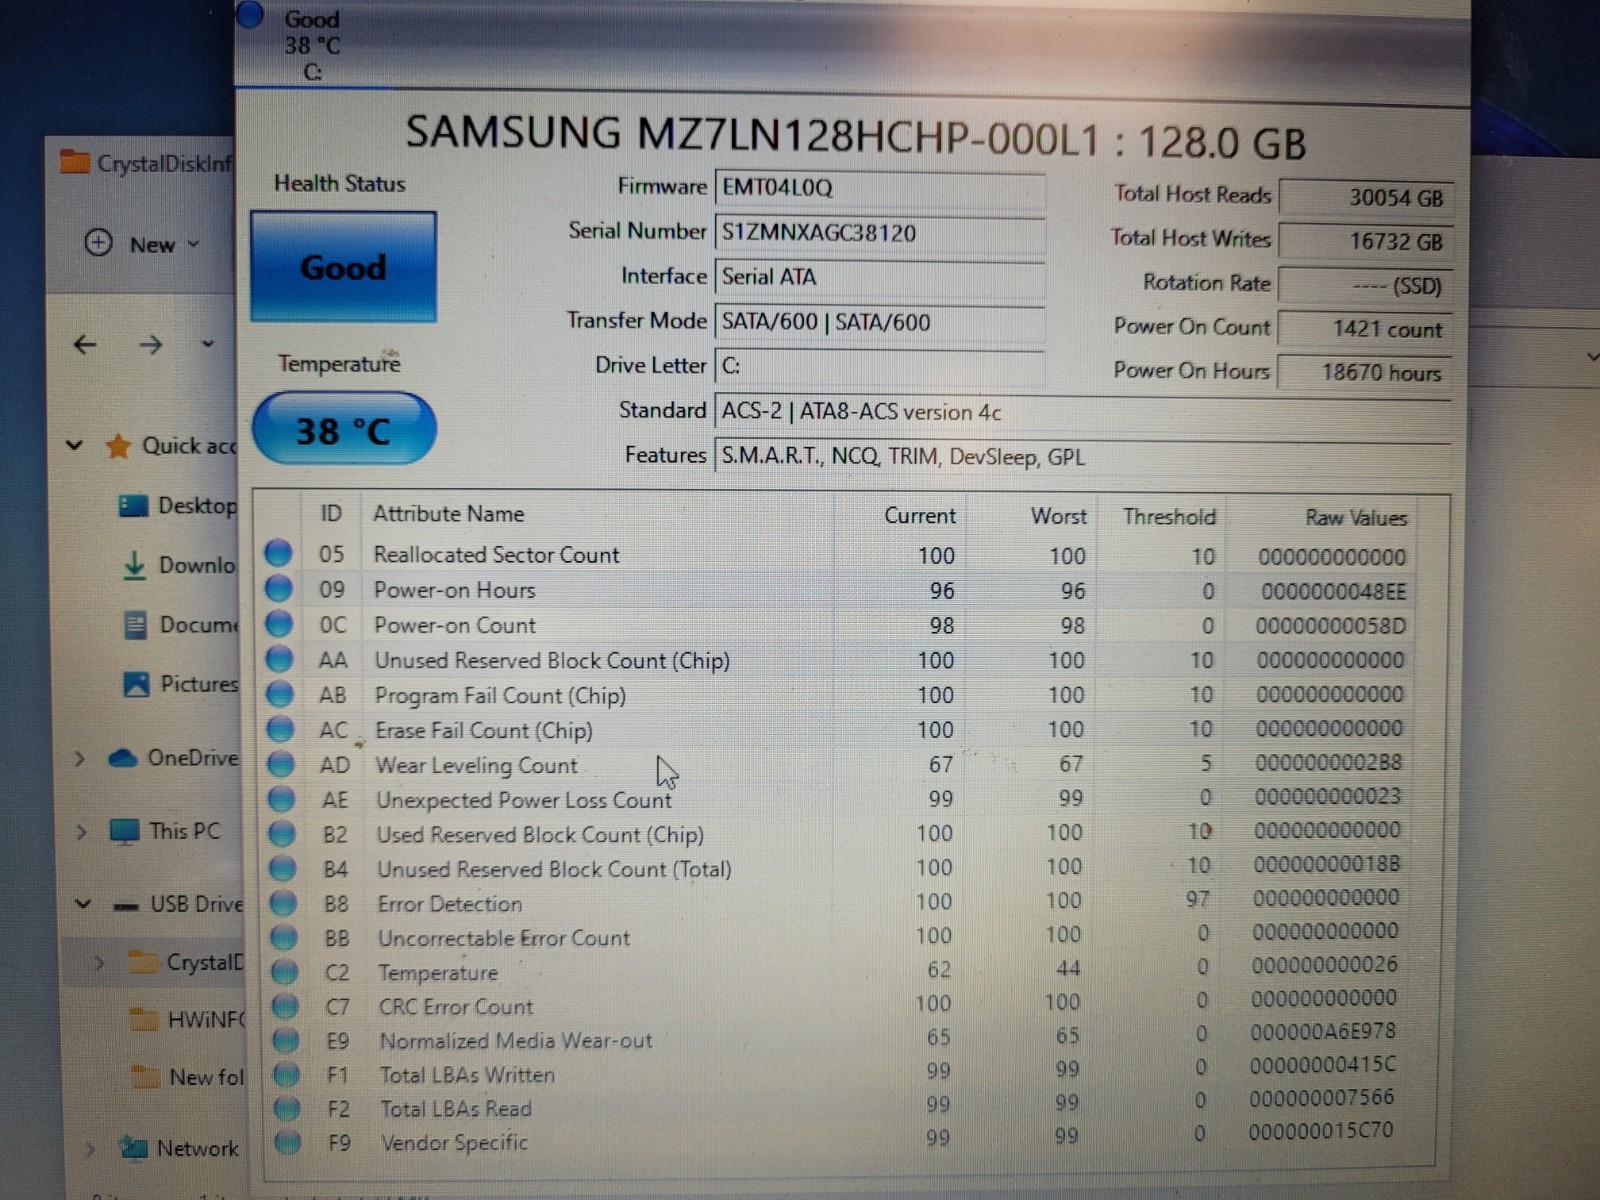Click the status icon for Unexpected Power Loss Count

click(x=281, y=799)
